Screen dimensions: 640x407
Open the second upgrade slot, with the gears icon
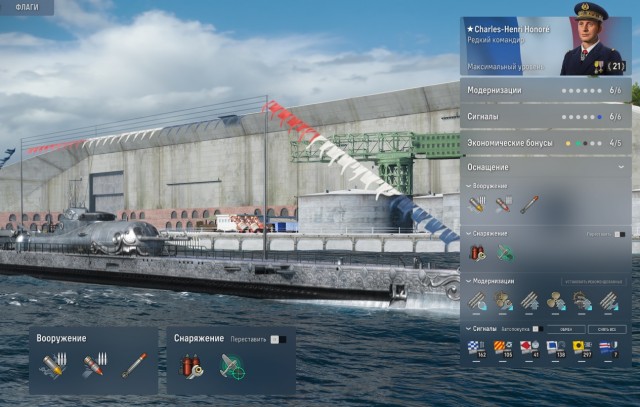tap(503, 301)
